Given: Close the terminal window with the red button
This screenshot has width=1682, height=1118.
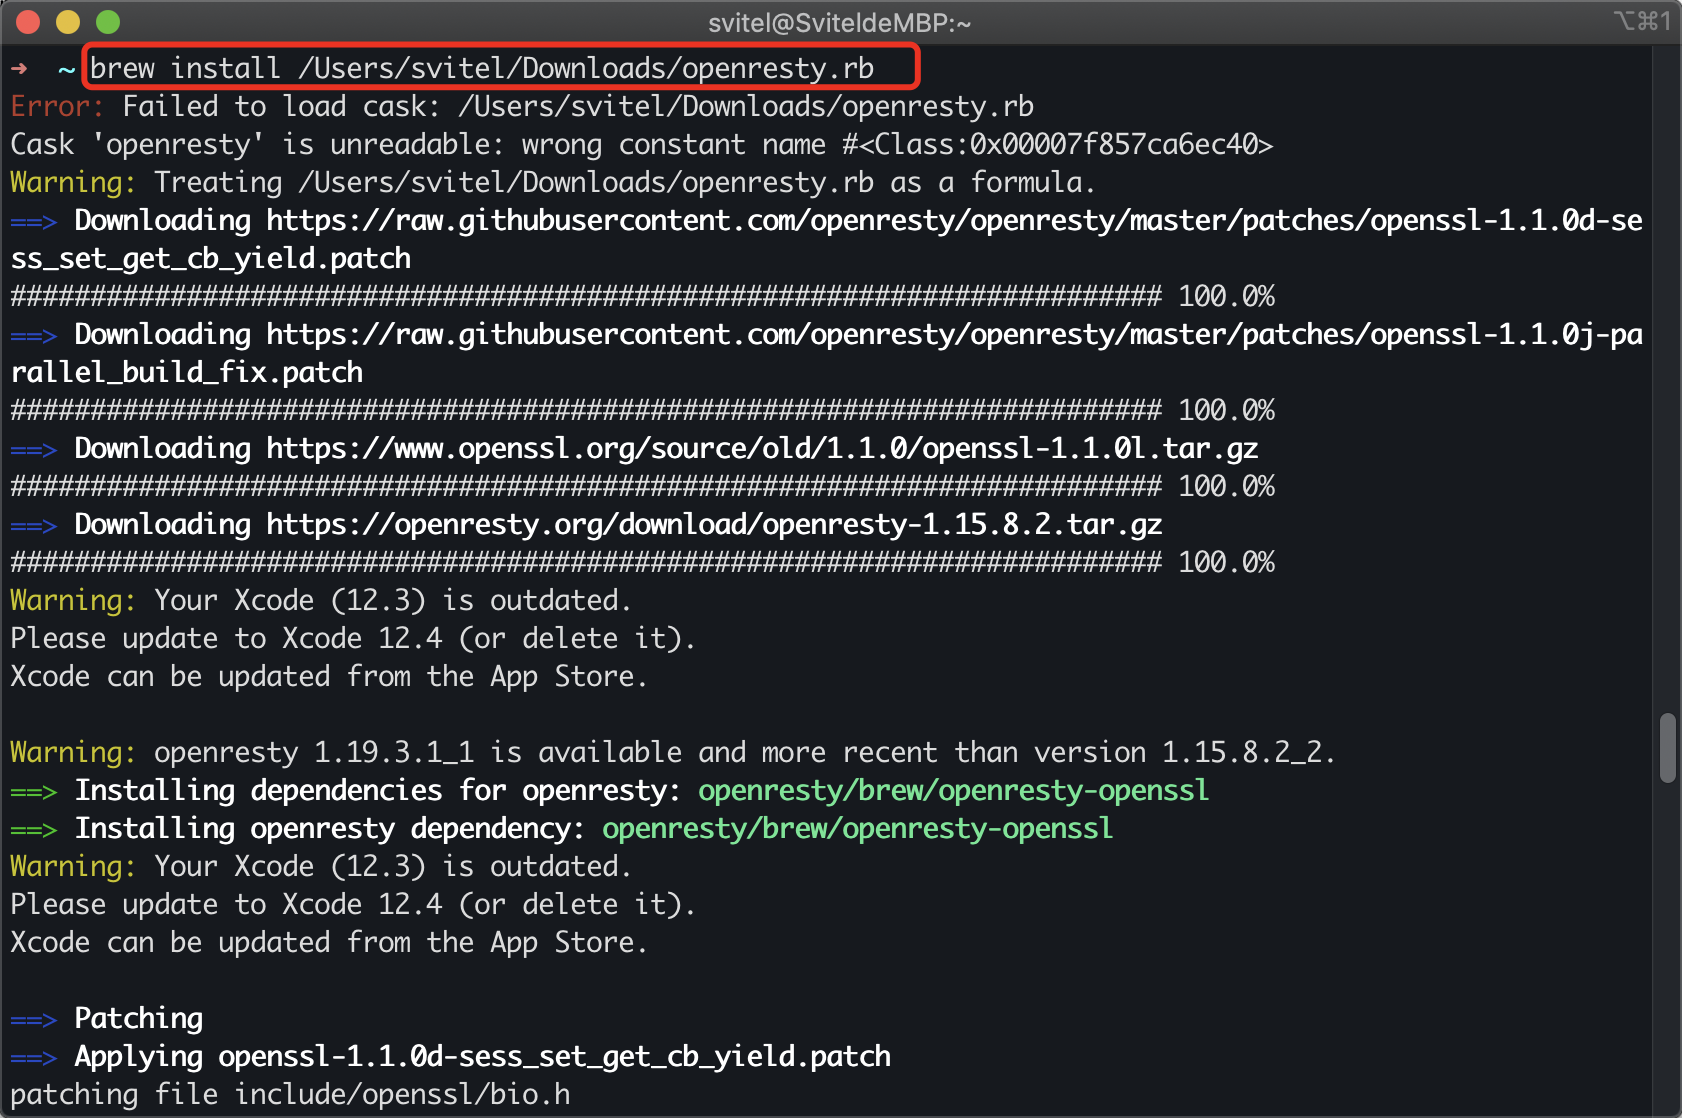Looking at the screenshot, I should 28,22.
